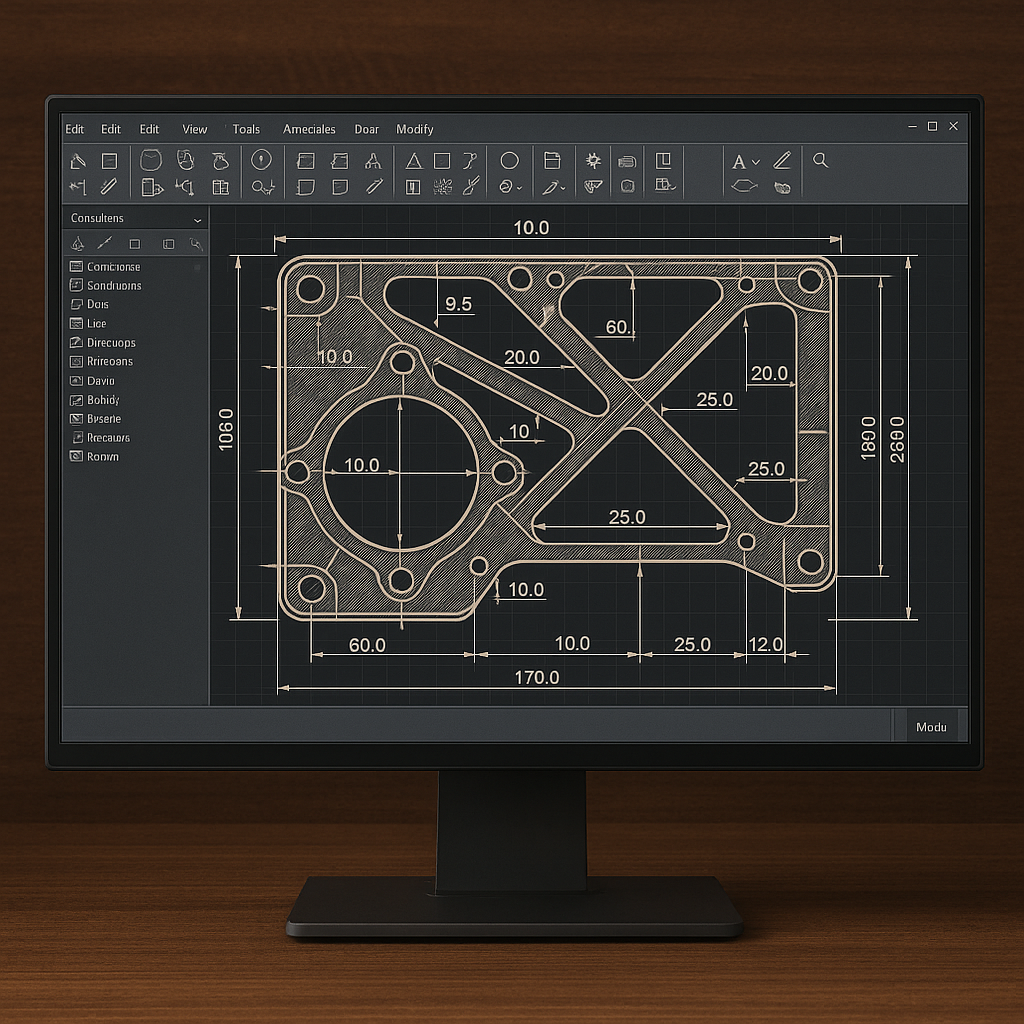
Task: Expand the Consultens panel dropdown chevron
Action: (x=197, y=219)
